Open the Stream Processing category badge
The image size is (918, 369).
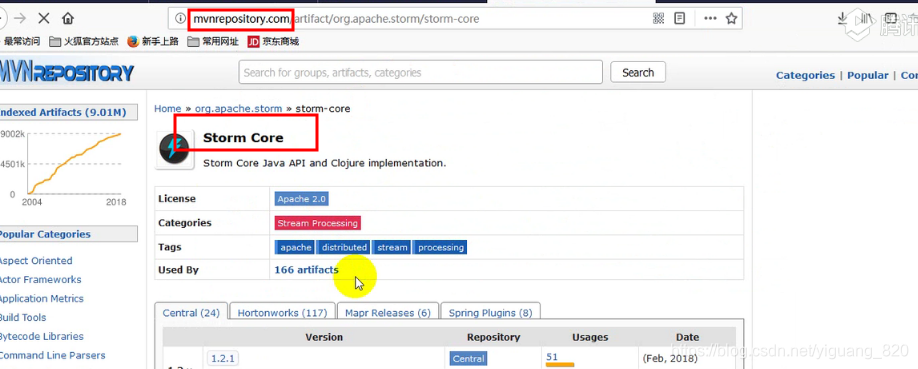click(x=317, y=223)
